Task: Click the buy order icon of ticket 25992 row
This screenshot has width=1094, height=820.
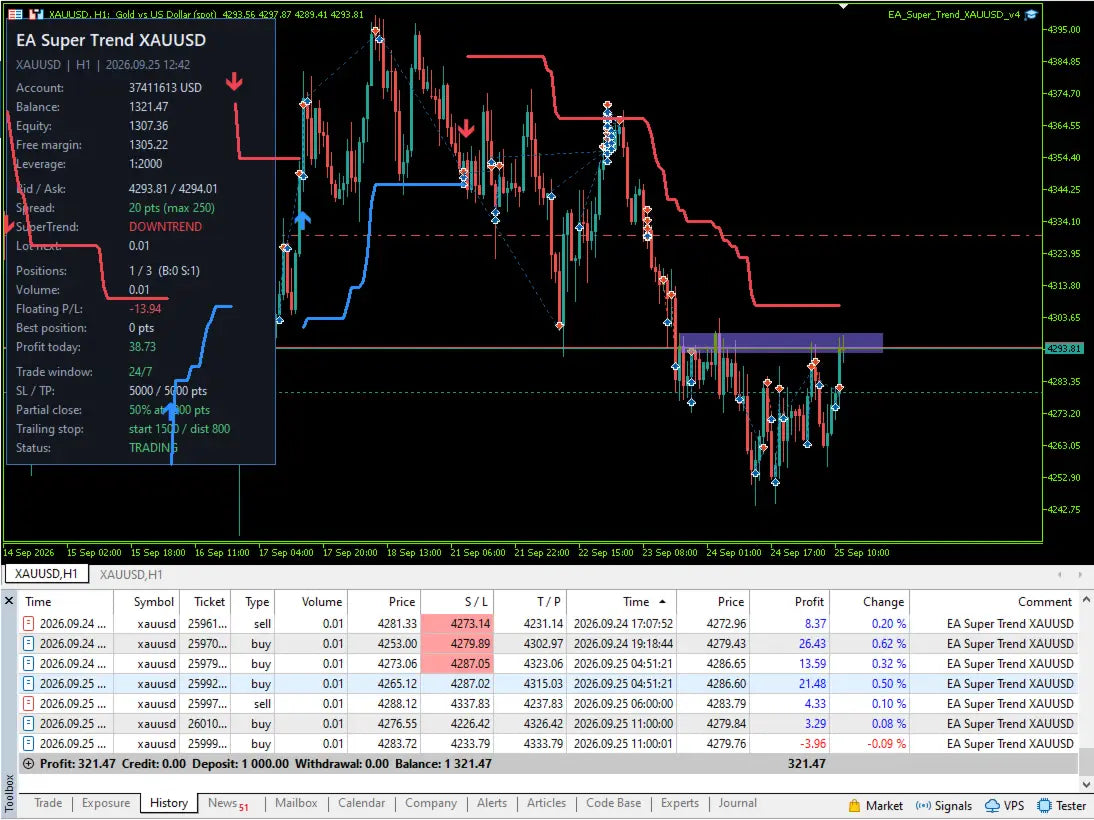Action: [x=29, y=683]
